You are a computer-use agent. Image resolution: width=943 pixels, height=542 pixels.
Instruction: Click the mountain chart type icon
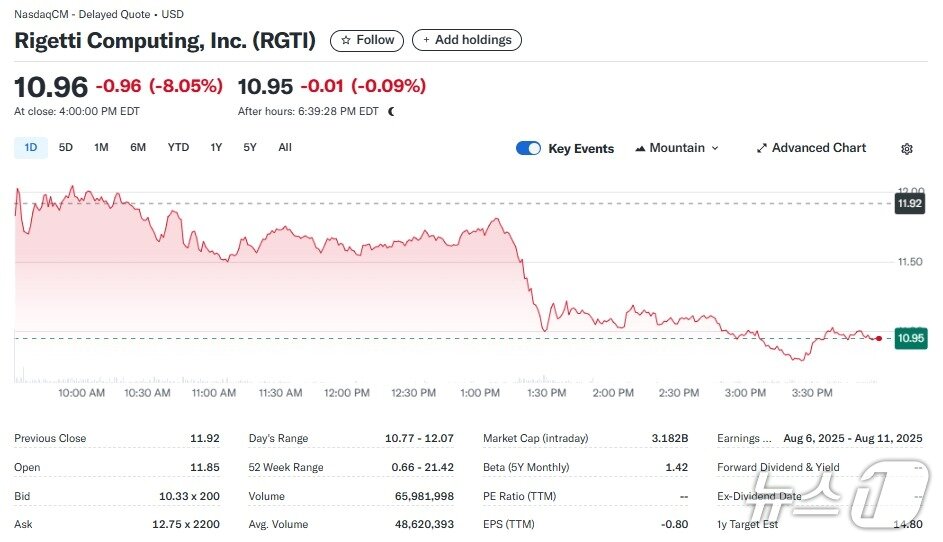click(x=640, y=148)
